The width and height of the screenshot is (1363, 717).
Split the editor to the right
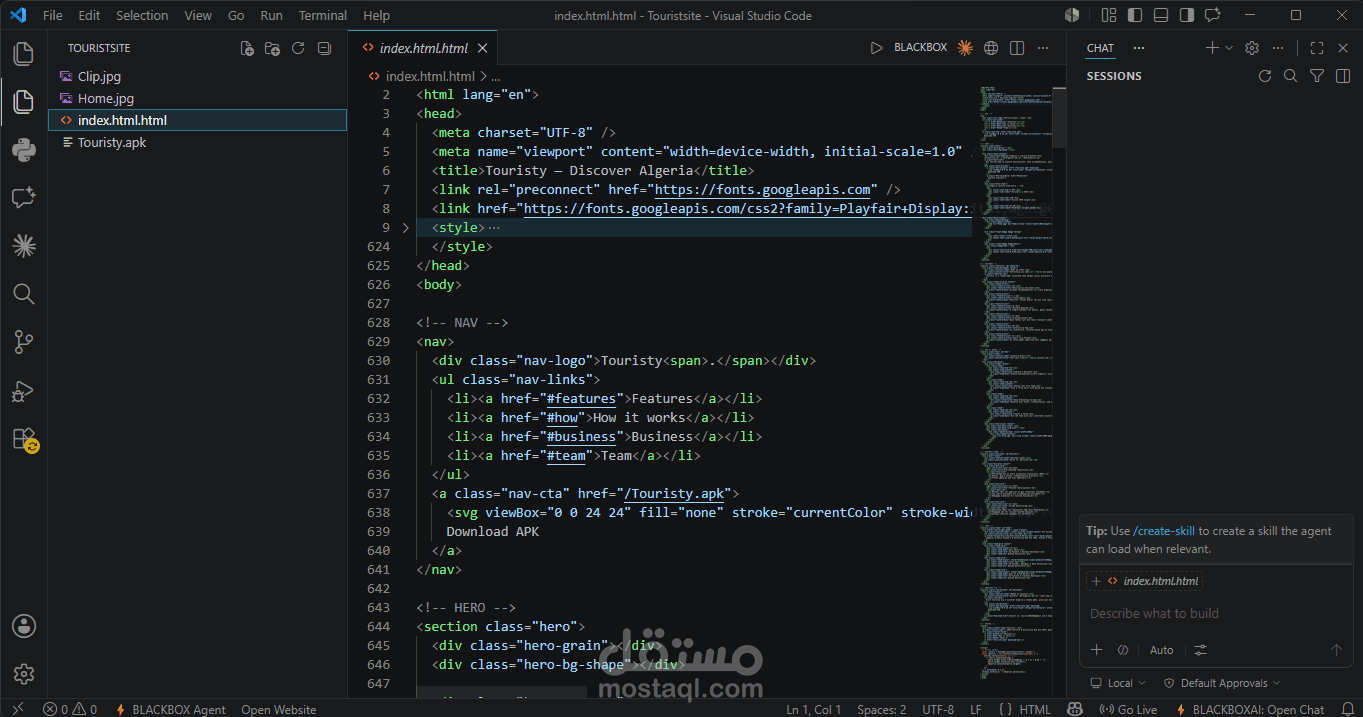point(1017,48)
